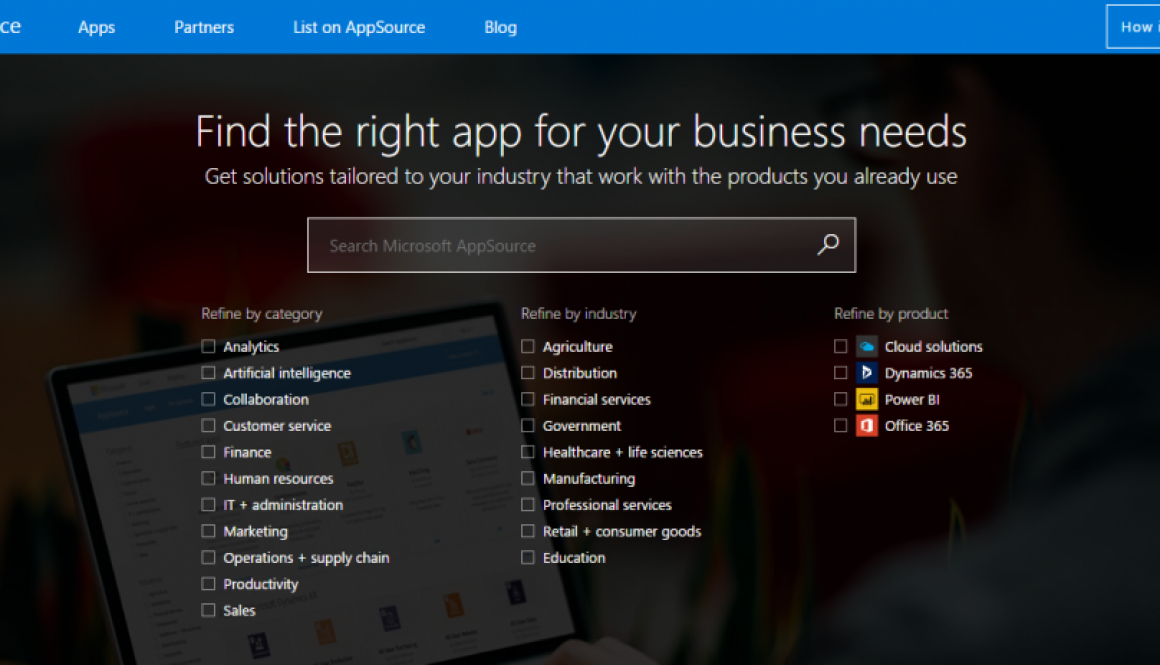Image resolution: width=1160 pixels, height=665 pixels.
Task: Enable the Power BI checkbox
Action: pos(840,399)
